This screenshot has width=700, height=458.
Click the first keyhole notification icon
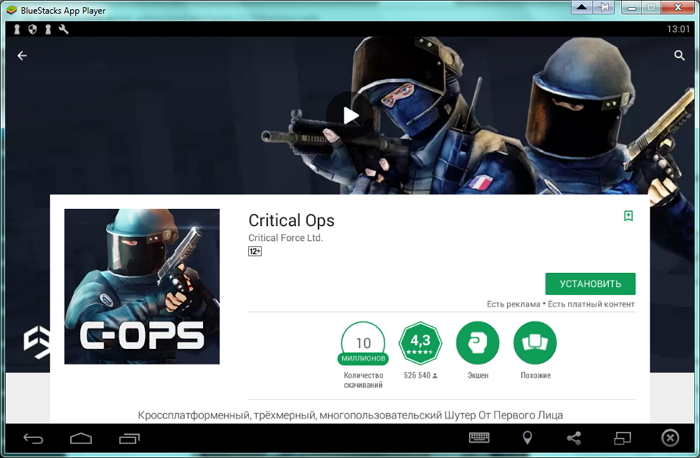[17, 29]
